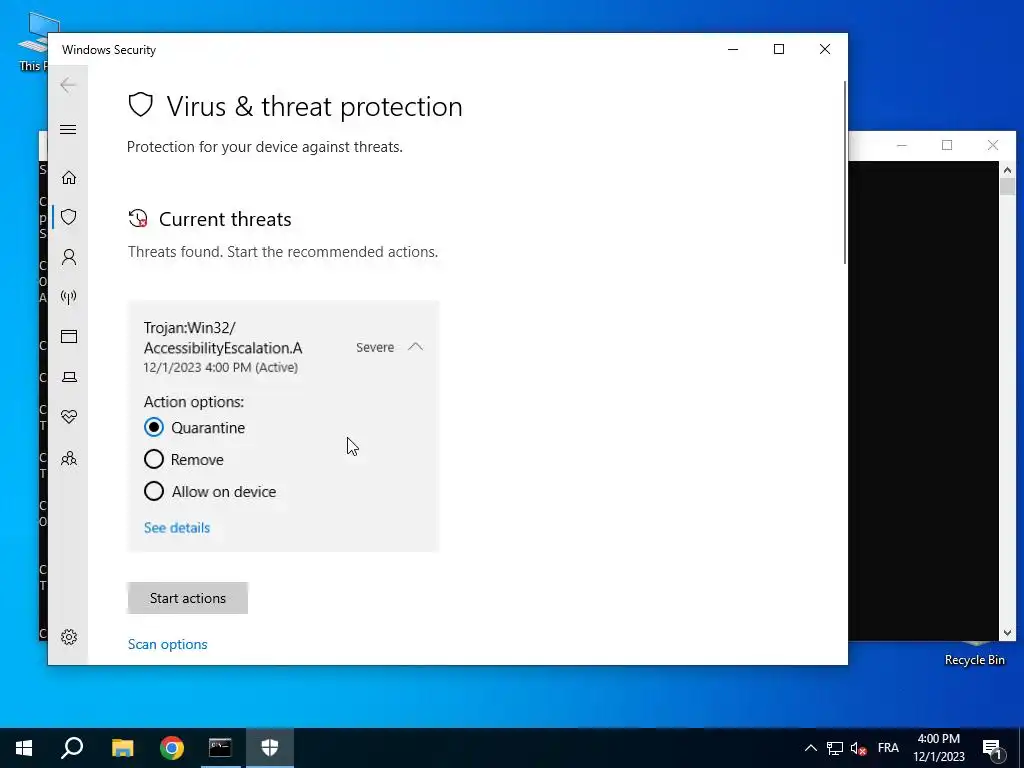Viewport: 1024px width, 768px height.
Task: Open the Home section in the sidebar
Action: click(x=69, y=178)
